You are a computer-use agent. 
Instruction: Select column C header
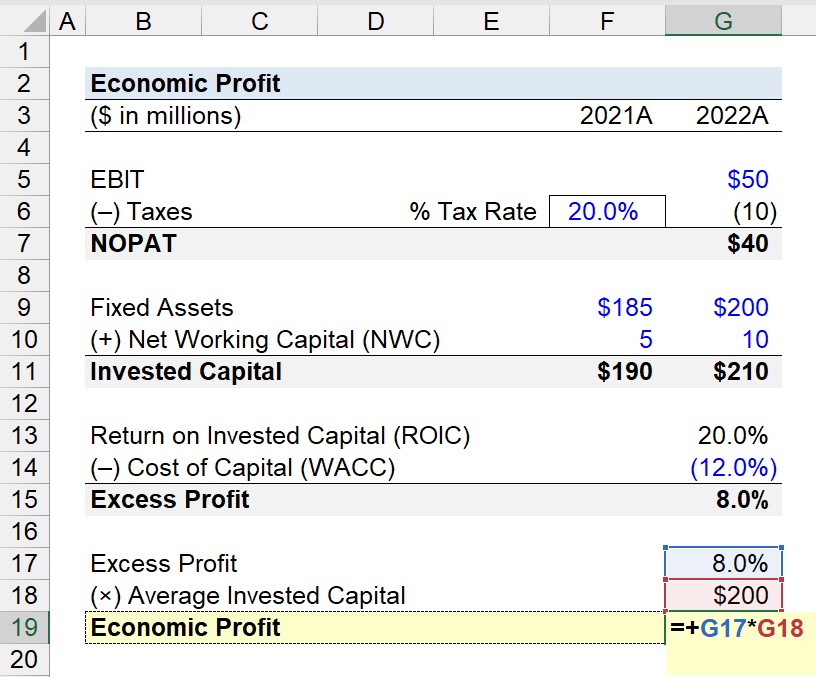point(259,21)
